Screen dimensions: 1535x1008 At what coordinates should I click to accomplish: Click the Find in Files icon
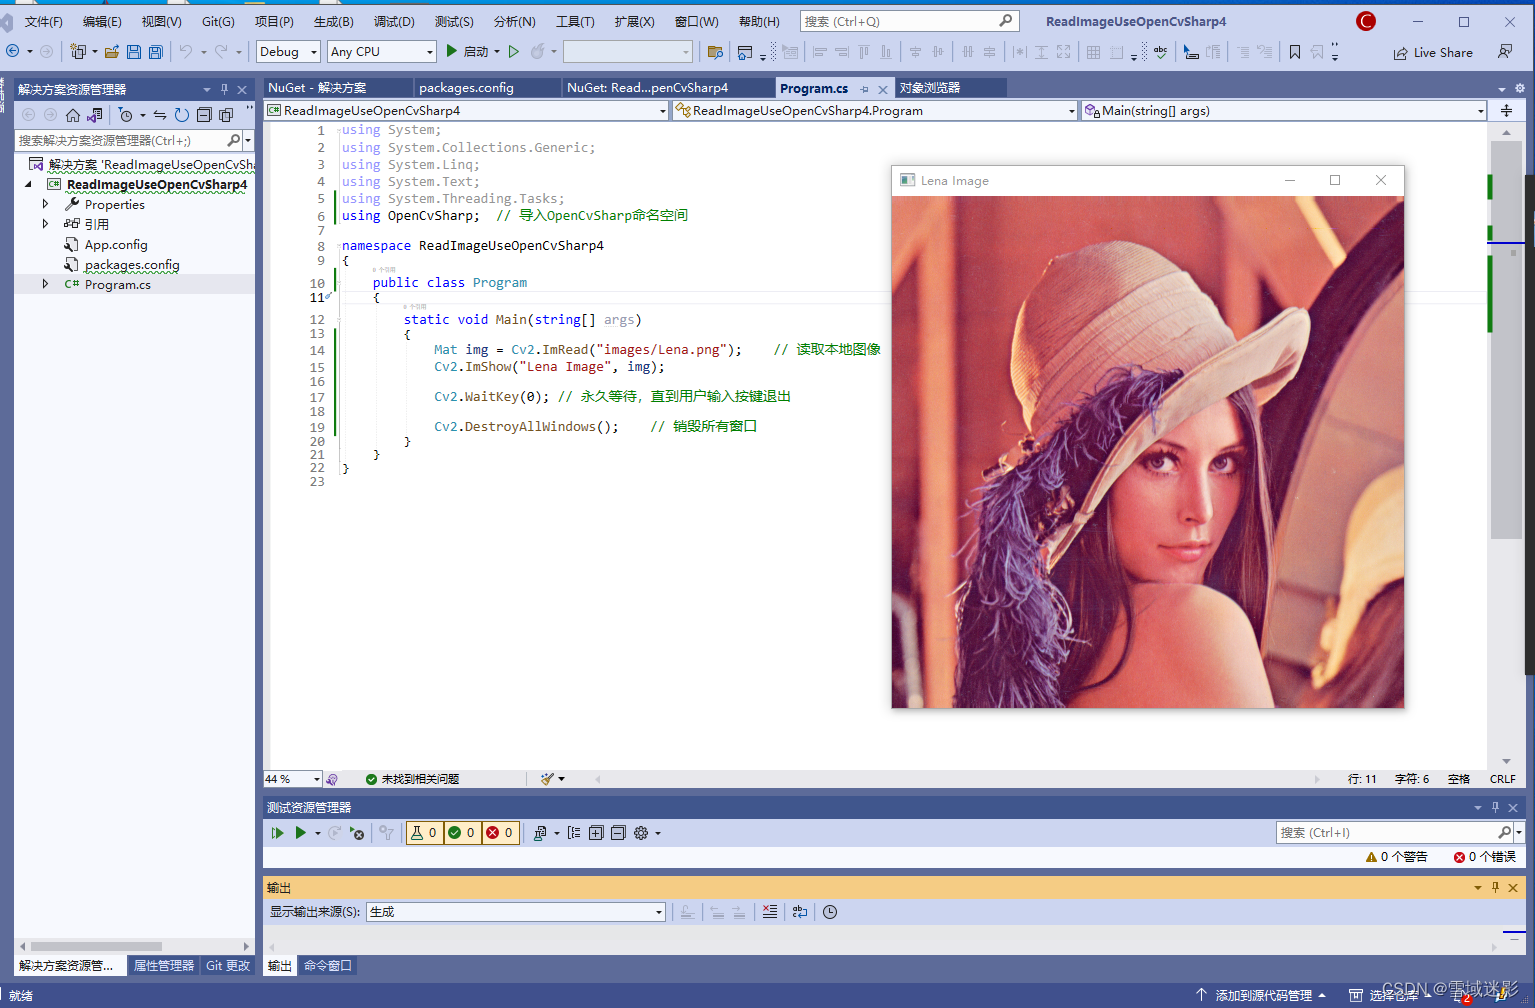tap(715, 52)
